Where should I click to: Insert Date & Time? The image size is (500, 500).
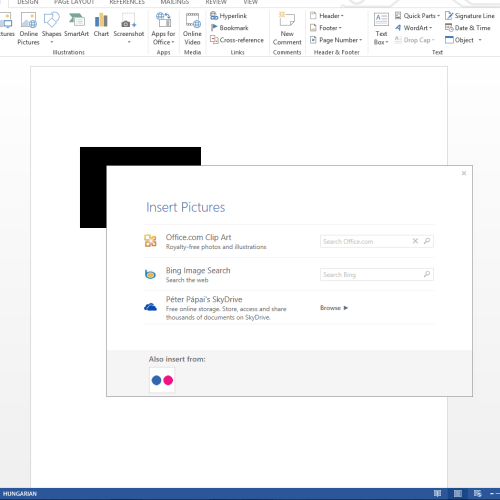(x=468, y=28)
